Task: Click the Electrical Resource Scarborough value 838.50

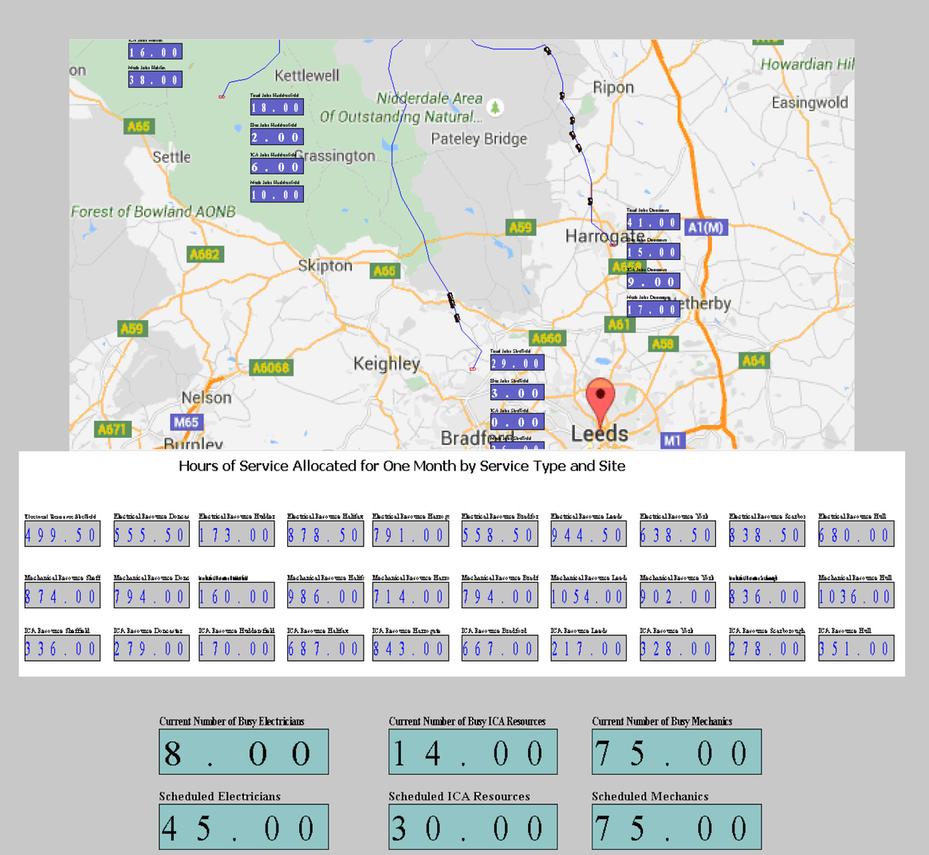Action: click(767, 534)
